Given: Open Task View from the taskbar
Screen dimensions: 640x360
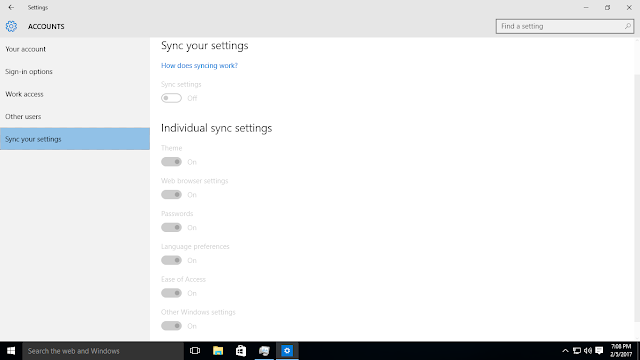Looking at the screenshot, I should [x=195, y=351].
